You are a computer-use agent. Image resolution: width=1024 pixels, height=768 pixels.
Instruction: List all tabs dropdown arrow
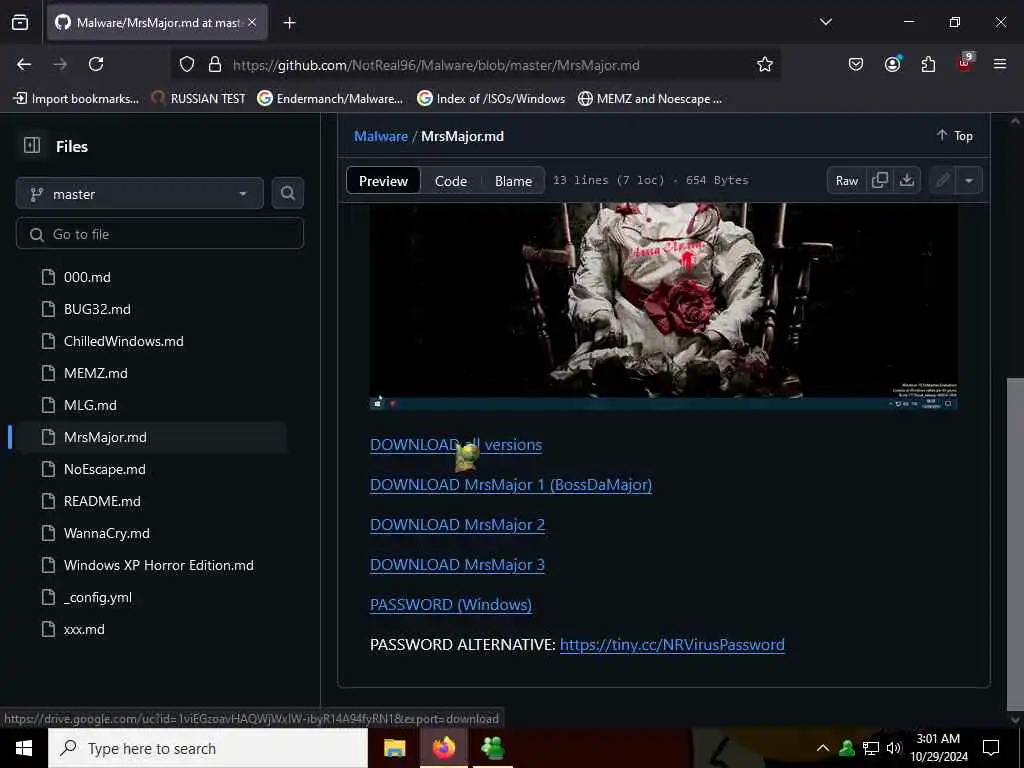point(825,22)
